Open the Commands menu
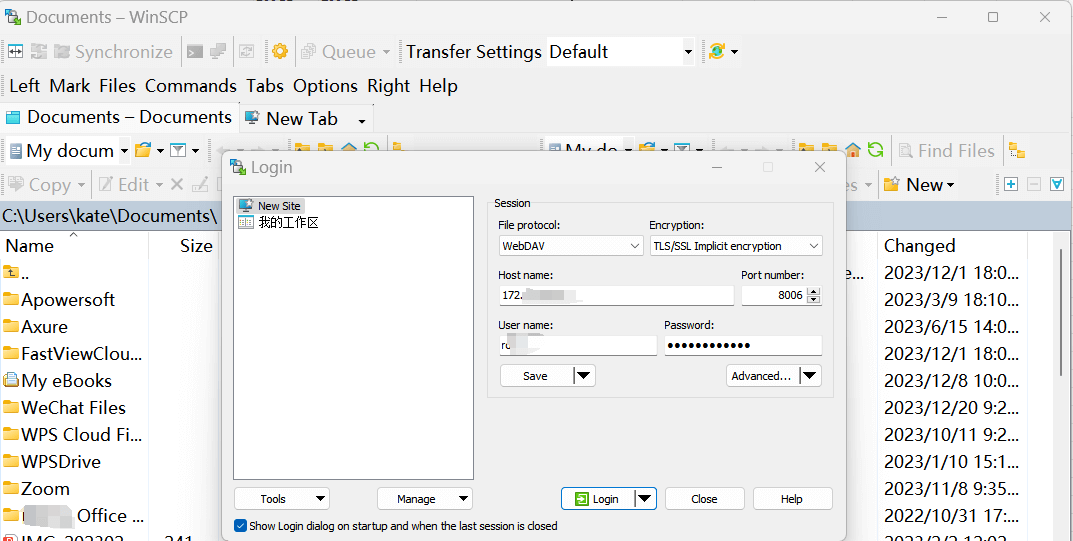Image resolution: width=1073 pixels, height=541 pixels. pyautogui.click(x=191, y=86)
